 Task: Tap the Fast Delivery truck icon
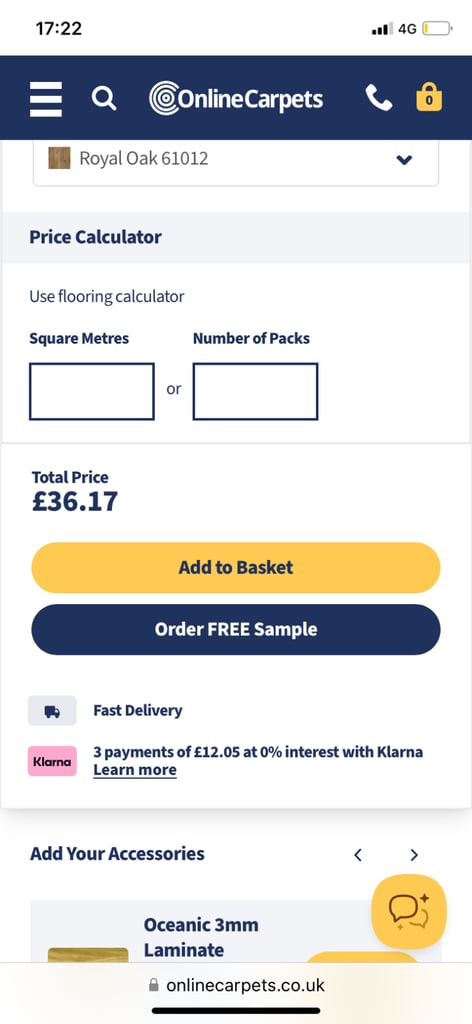pyautogui.click(x=52, y=711)
